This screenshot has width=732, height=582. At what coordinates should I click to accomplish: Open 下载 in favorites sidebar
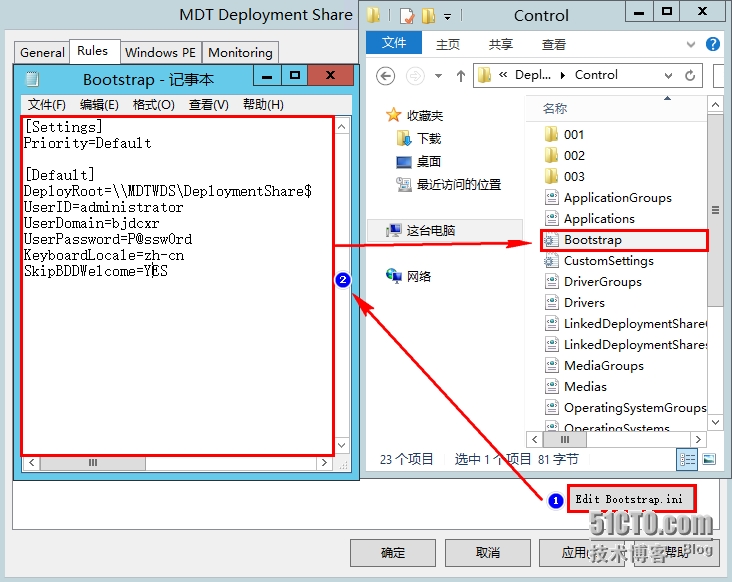[x=418, y=139]
